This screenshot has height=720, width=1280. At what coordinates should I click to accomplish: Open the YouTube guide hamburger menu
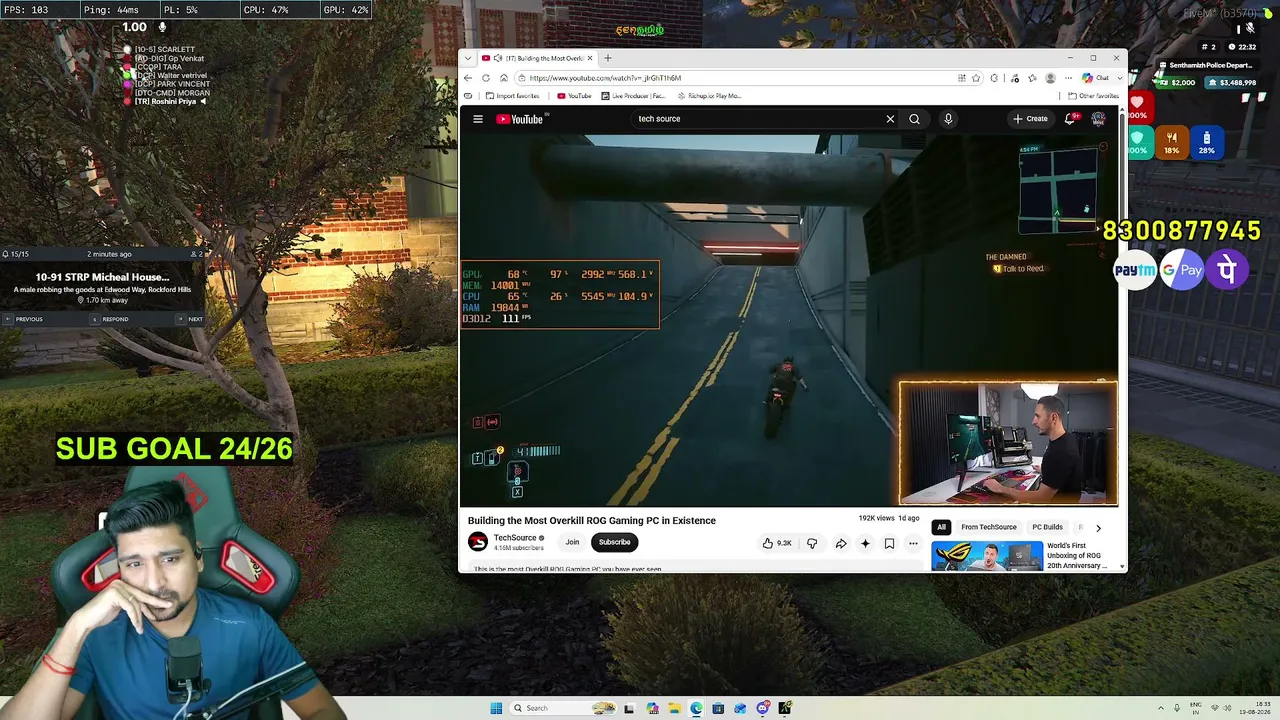point(478,119)
